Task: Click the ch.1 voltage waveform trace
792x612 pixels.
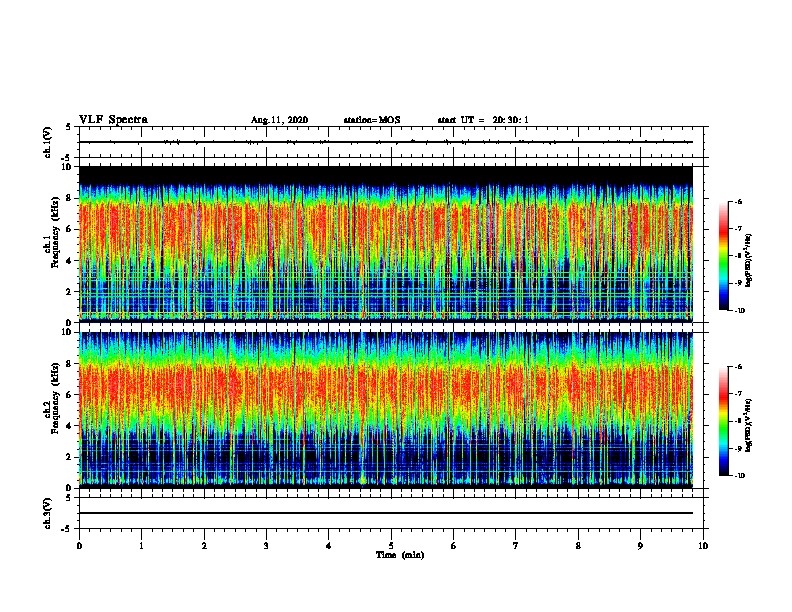Action: coord(386,142)
